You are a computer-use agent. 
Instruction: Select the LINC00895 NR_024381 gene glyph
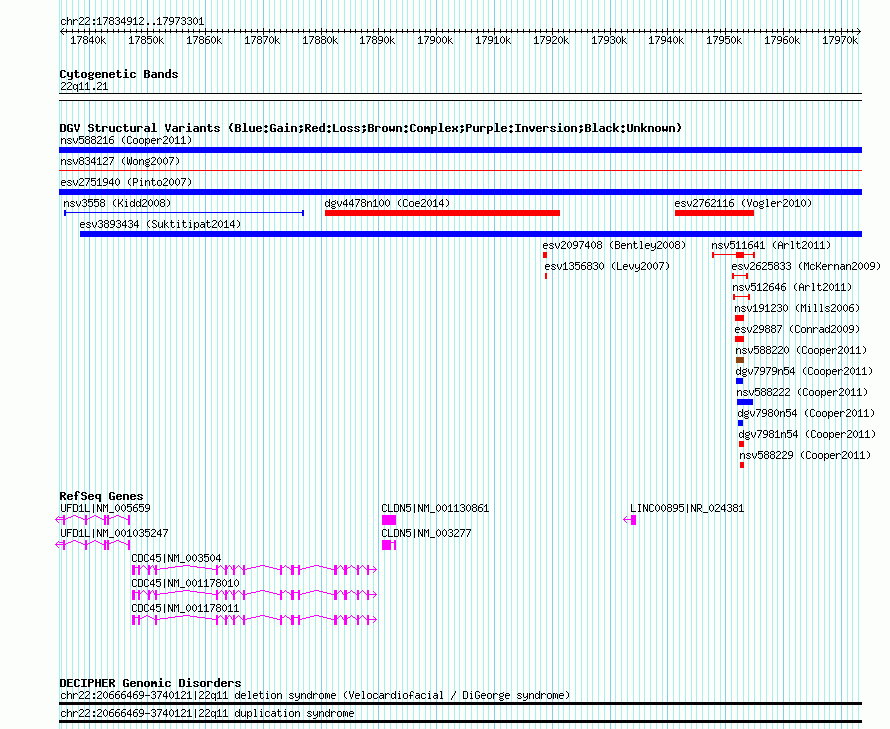[x=630, y=520]
